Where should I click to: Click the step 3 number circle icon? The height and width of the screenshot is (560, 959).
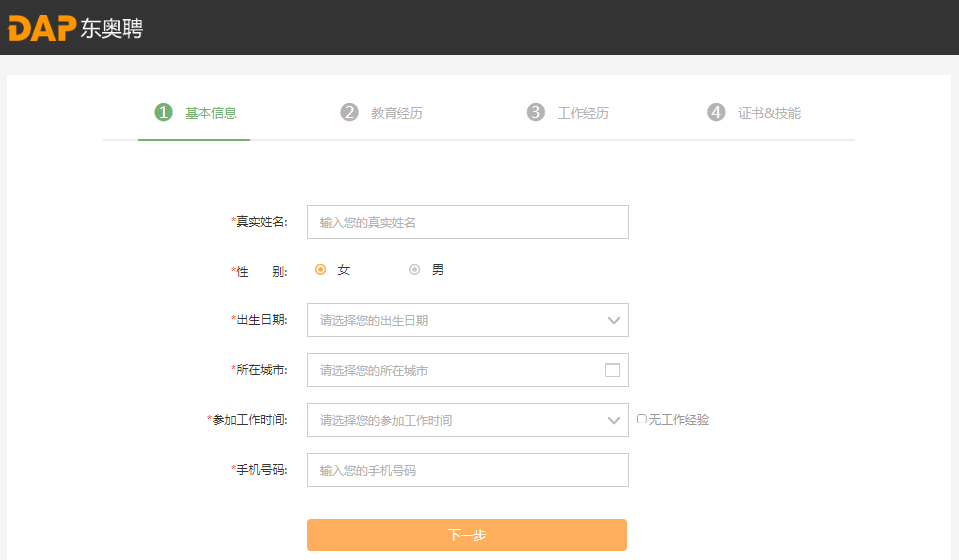pyautogui.click(x=536, y=112)
